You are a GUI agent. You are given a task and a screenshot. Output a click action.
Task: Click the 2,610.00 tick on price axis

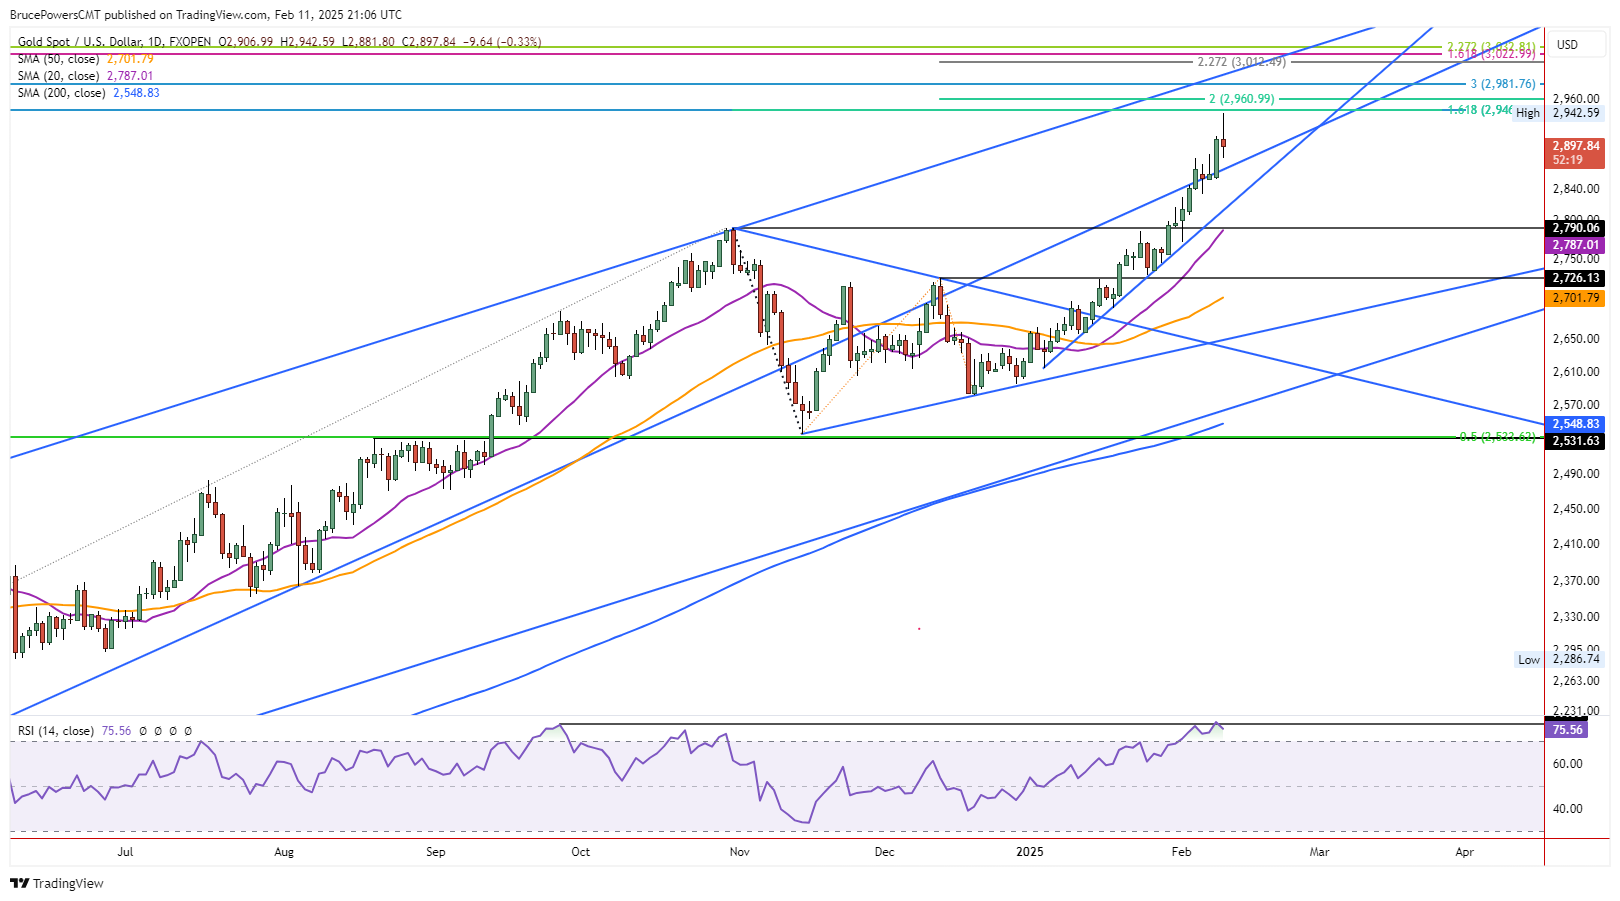1576,372
